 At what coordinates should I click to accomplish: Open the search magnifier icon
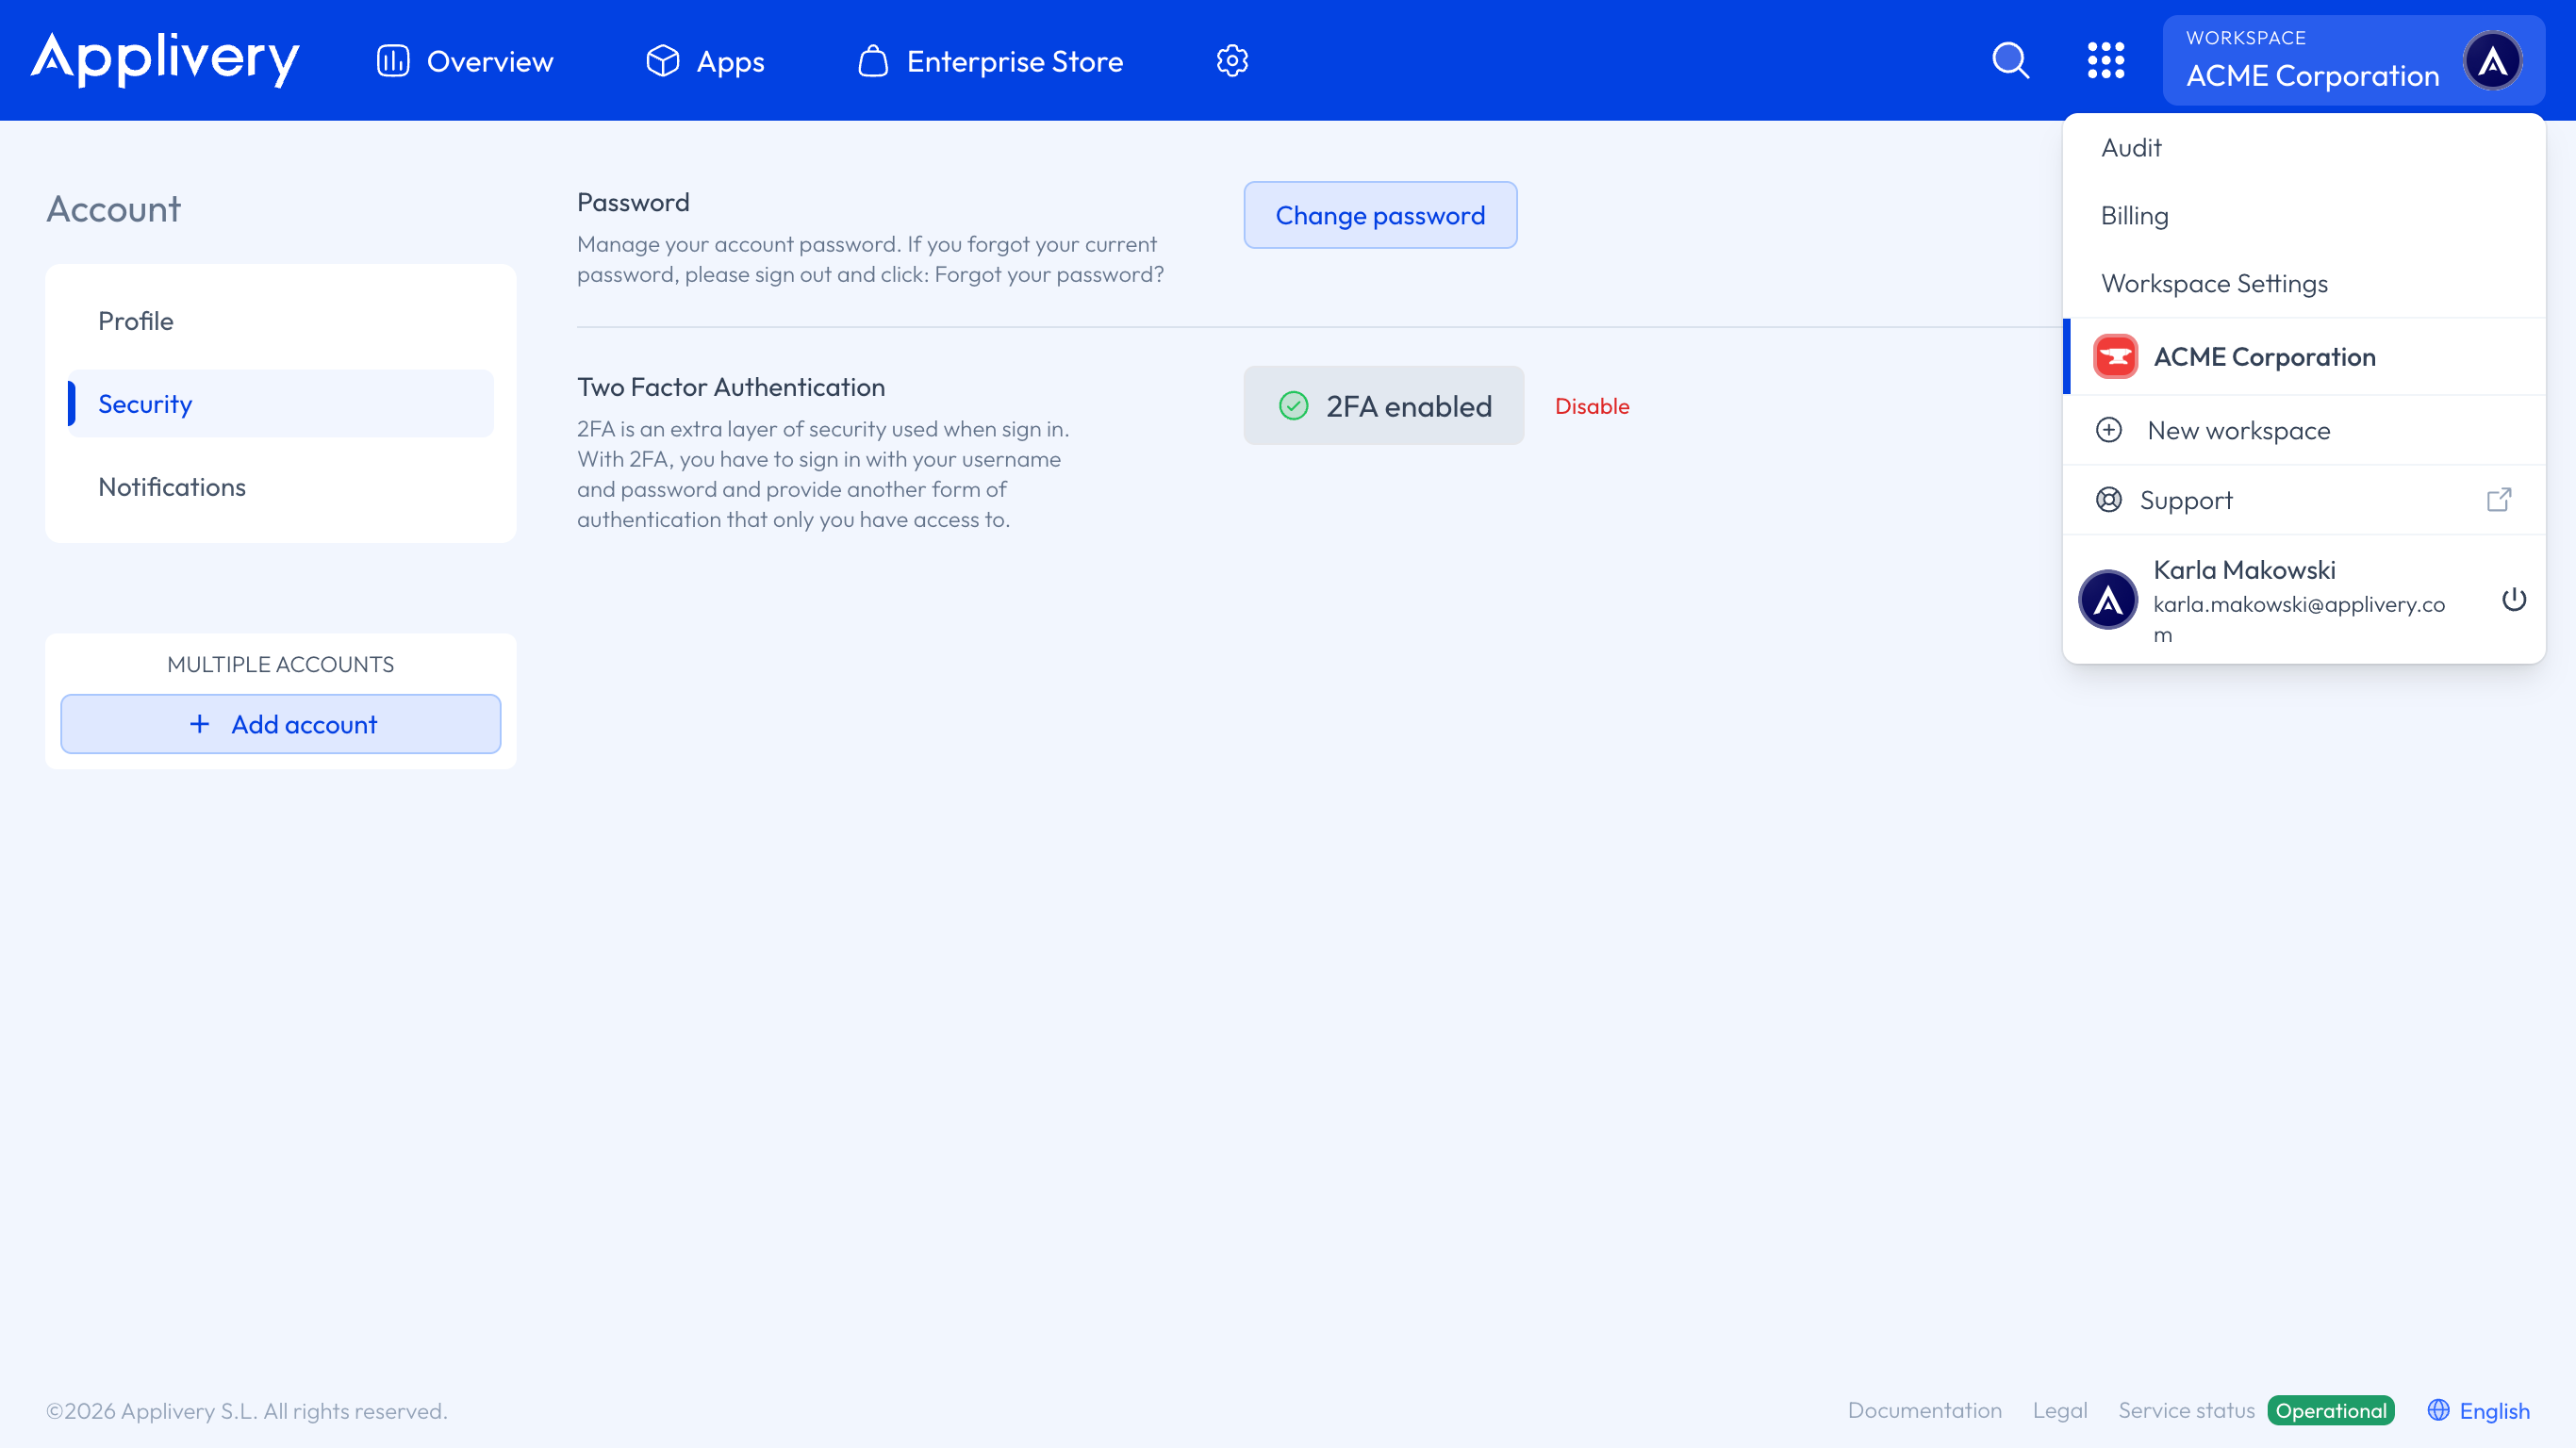(2010, 60)
